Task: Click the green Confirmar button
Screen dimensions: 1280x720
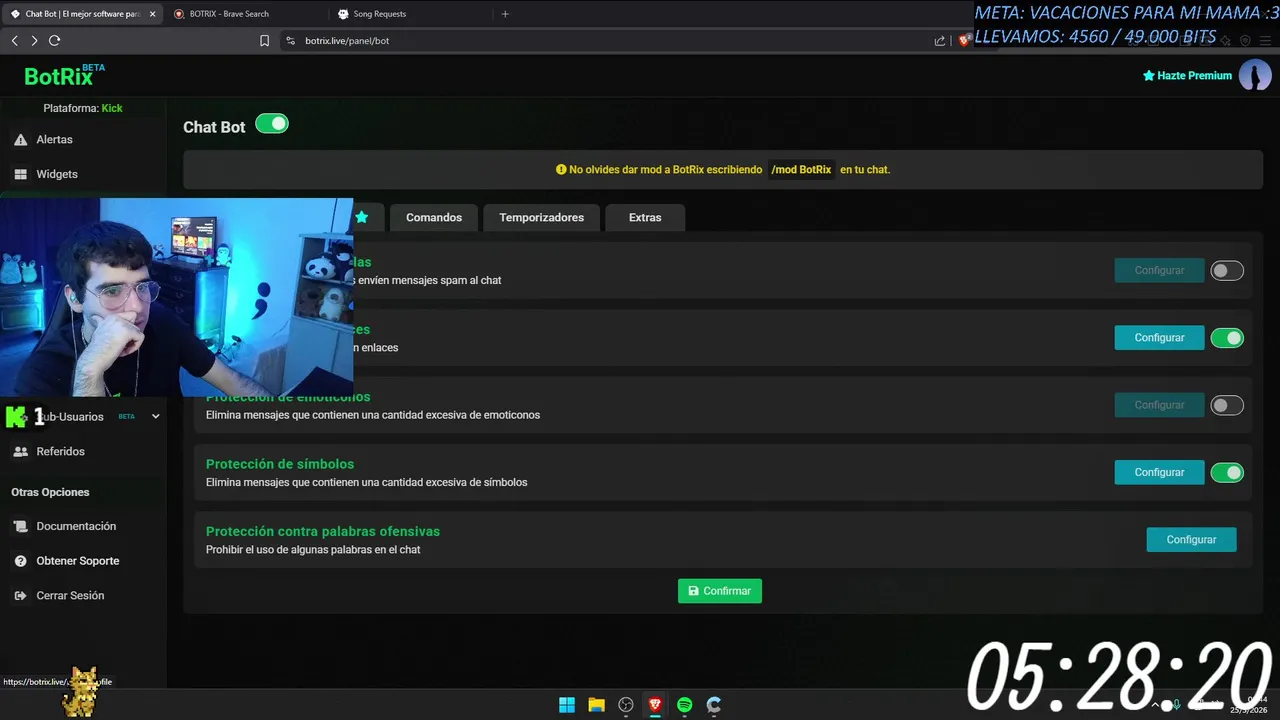Action: click(x=720, y=591)
